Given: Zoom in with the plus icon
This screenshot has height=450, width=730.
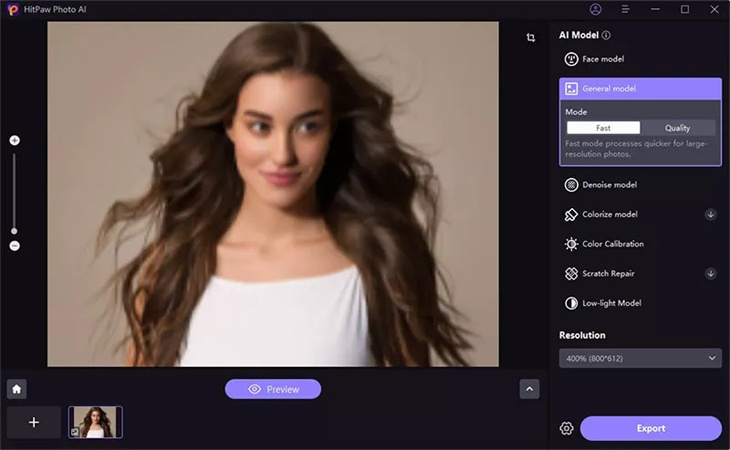Looking at the screenshot, I should click(x=14, y=141).
